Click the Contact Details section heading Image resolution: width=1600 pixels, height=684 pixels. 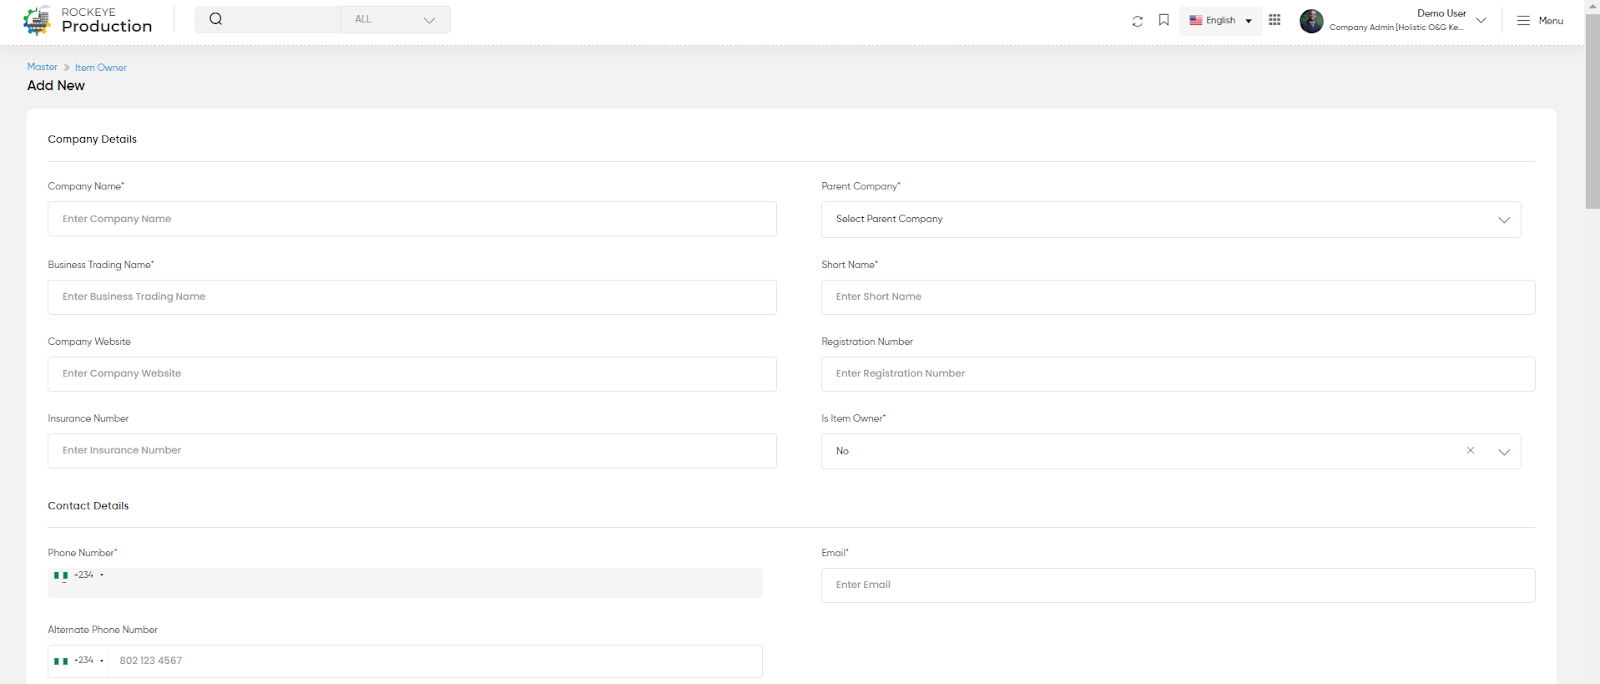(x=88, y=506)
